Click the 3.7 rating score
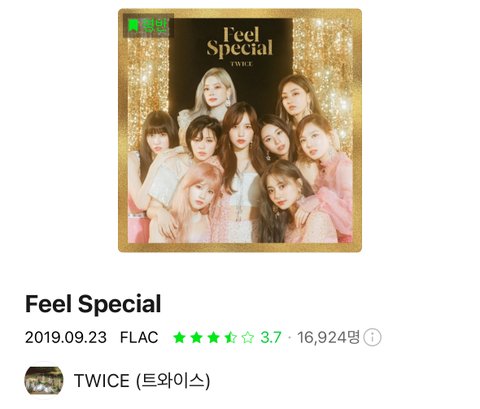Viewport: 480px width, 409px height. point(271,337)
